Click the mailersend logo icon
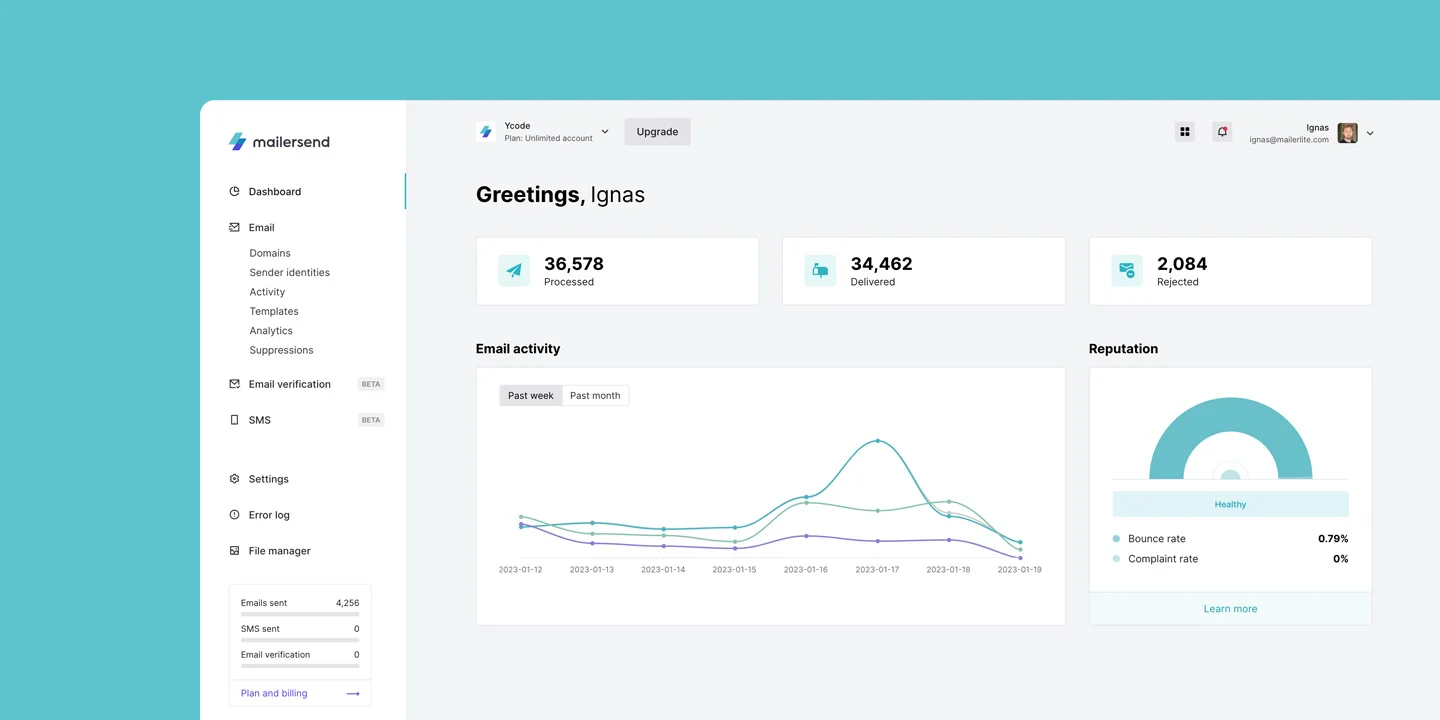1440x720 pixels. (237, 142)
